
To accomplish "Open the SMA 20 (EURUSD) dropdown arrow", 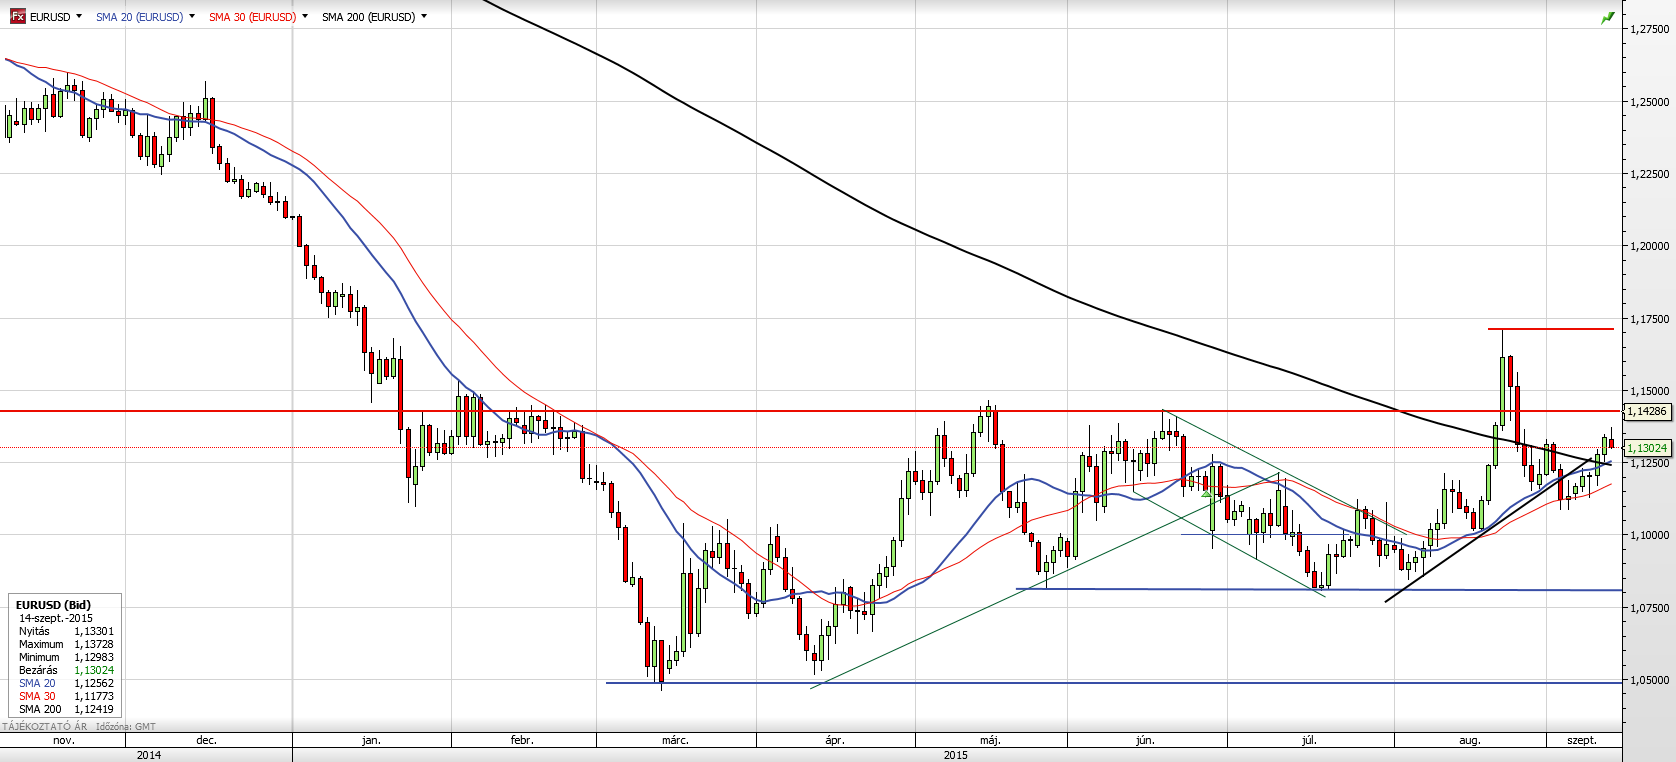I will click(x=192, y=16).
